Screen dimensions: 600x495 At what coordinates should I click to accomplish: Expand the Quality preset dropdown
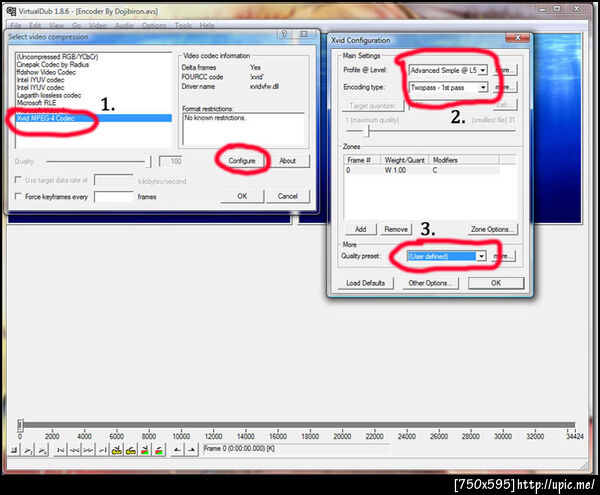481,256
